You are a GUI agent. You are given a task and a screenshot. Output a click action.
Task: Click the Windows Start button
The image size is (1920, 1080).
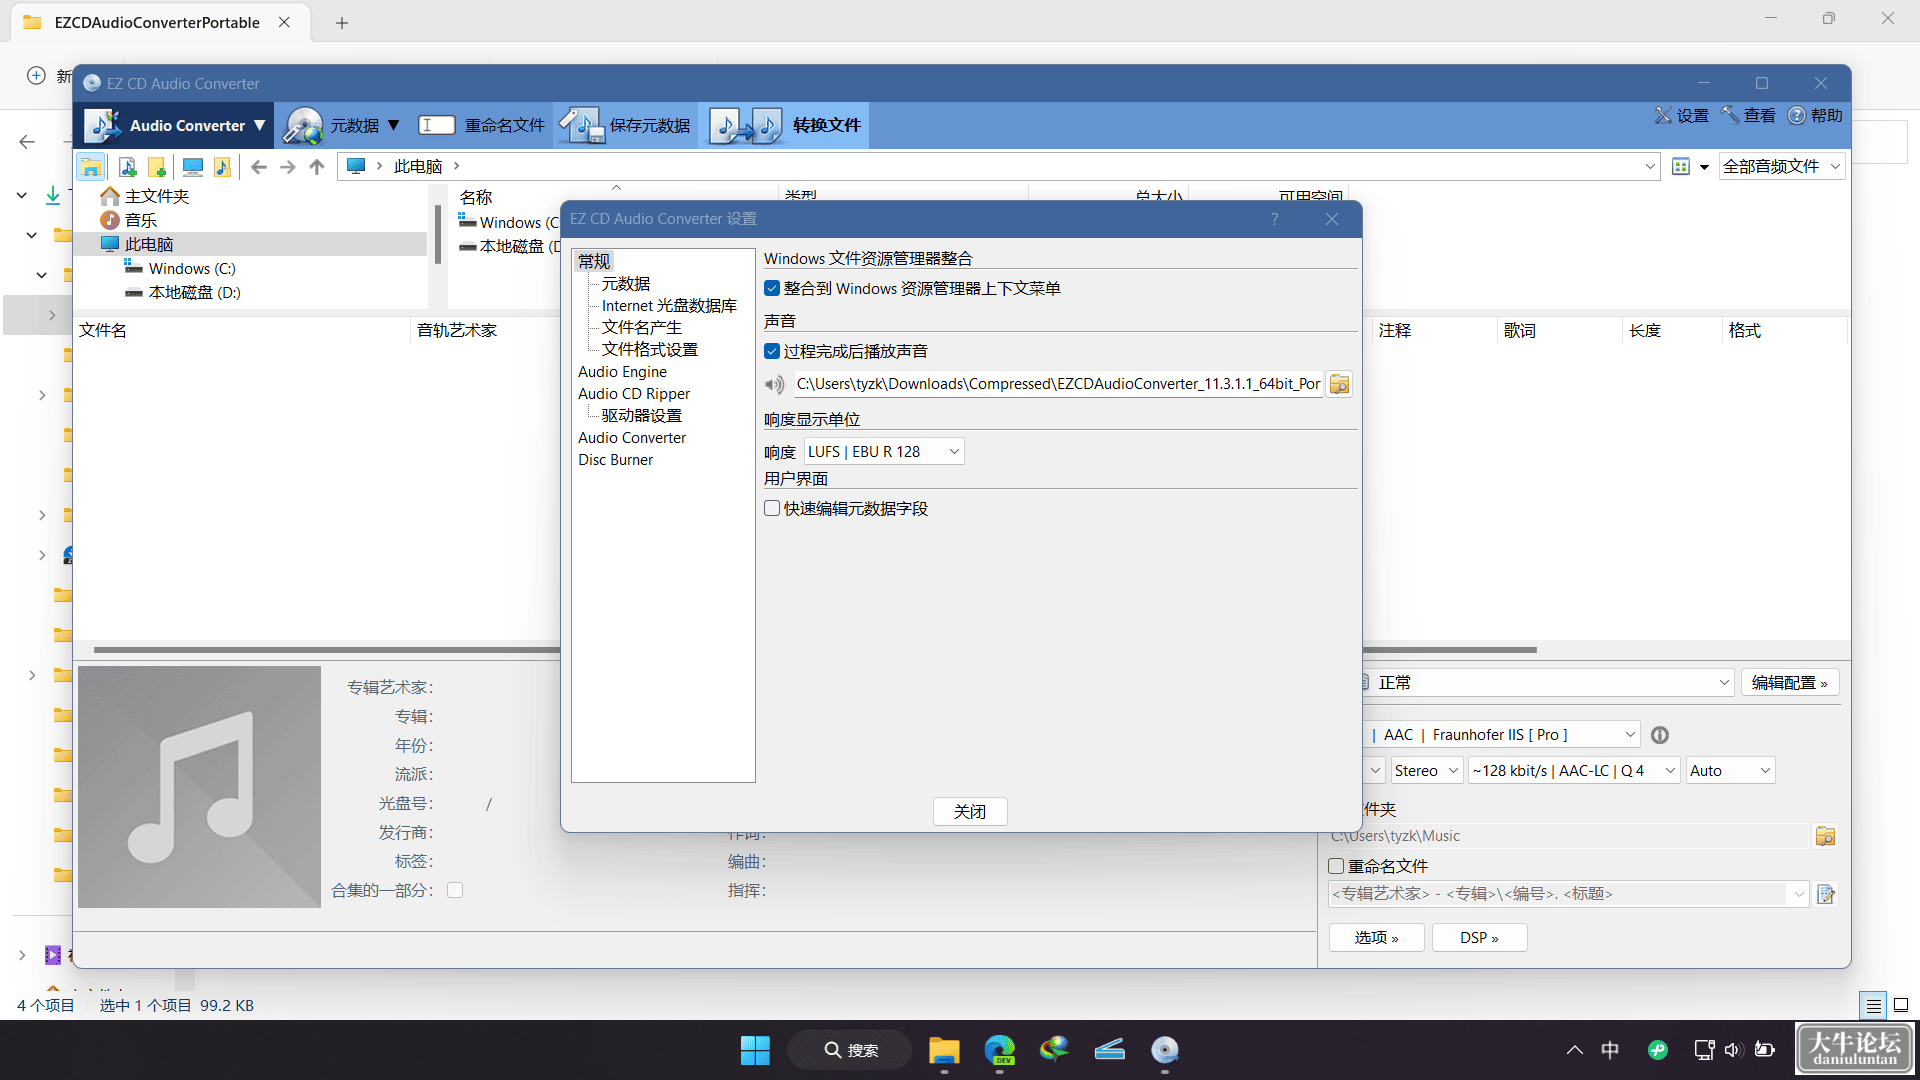coord(755,1050)
